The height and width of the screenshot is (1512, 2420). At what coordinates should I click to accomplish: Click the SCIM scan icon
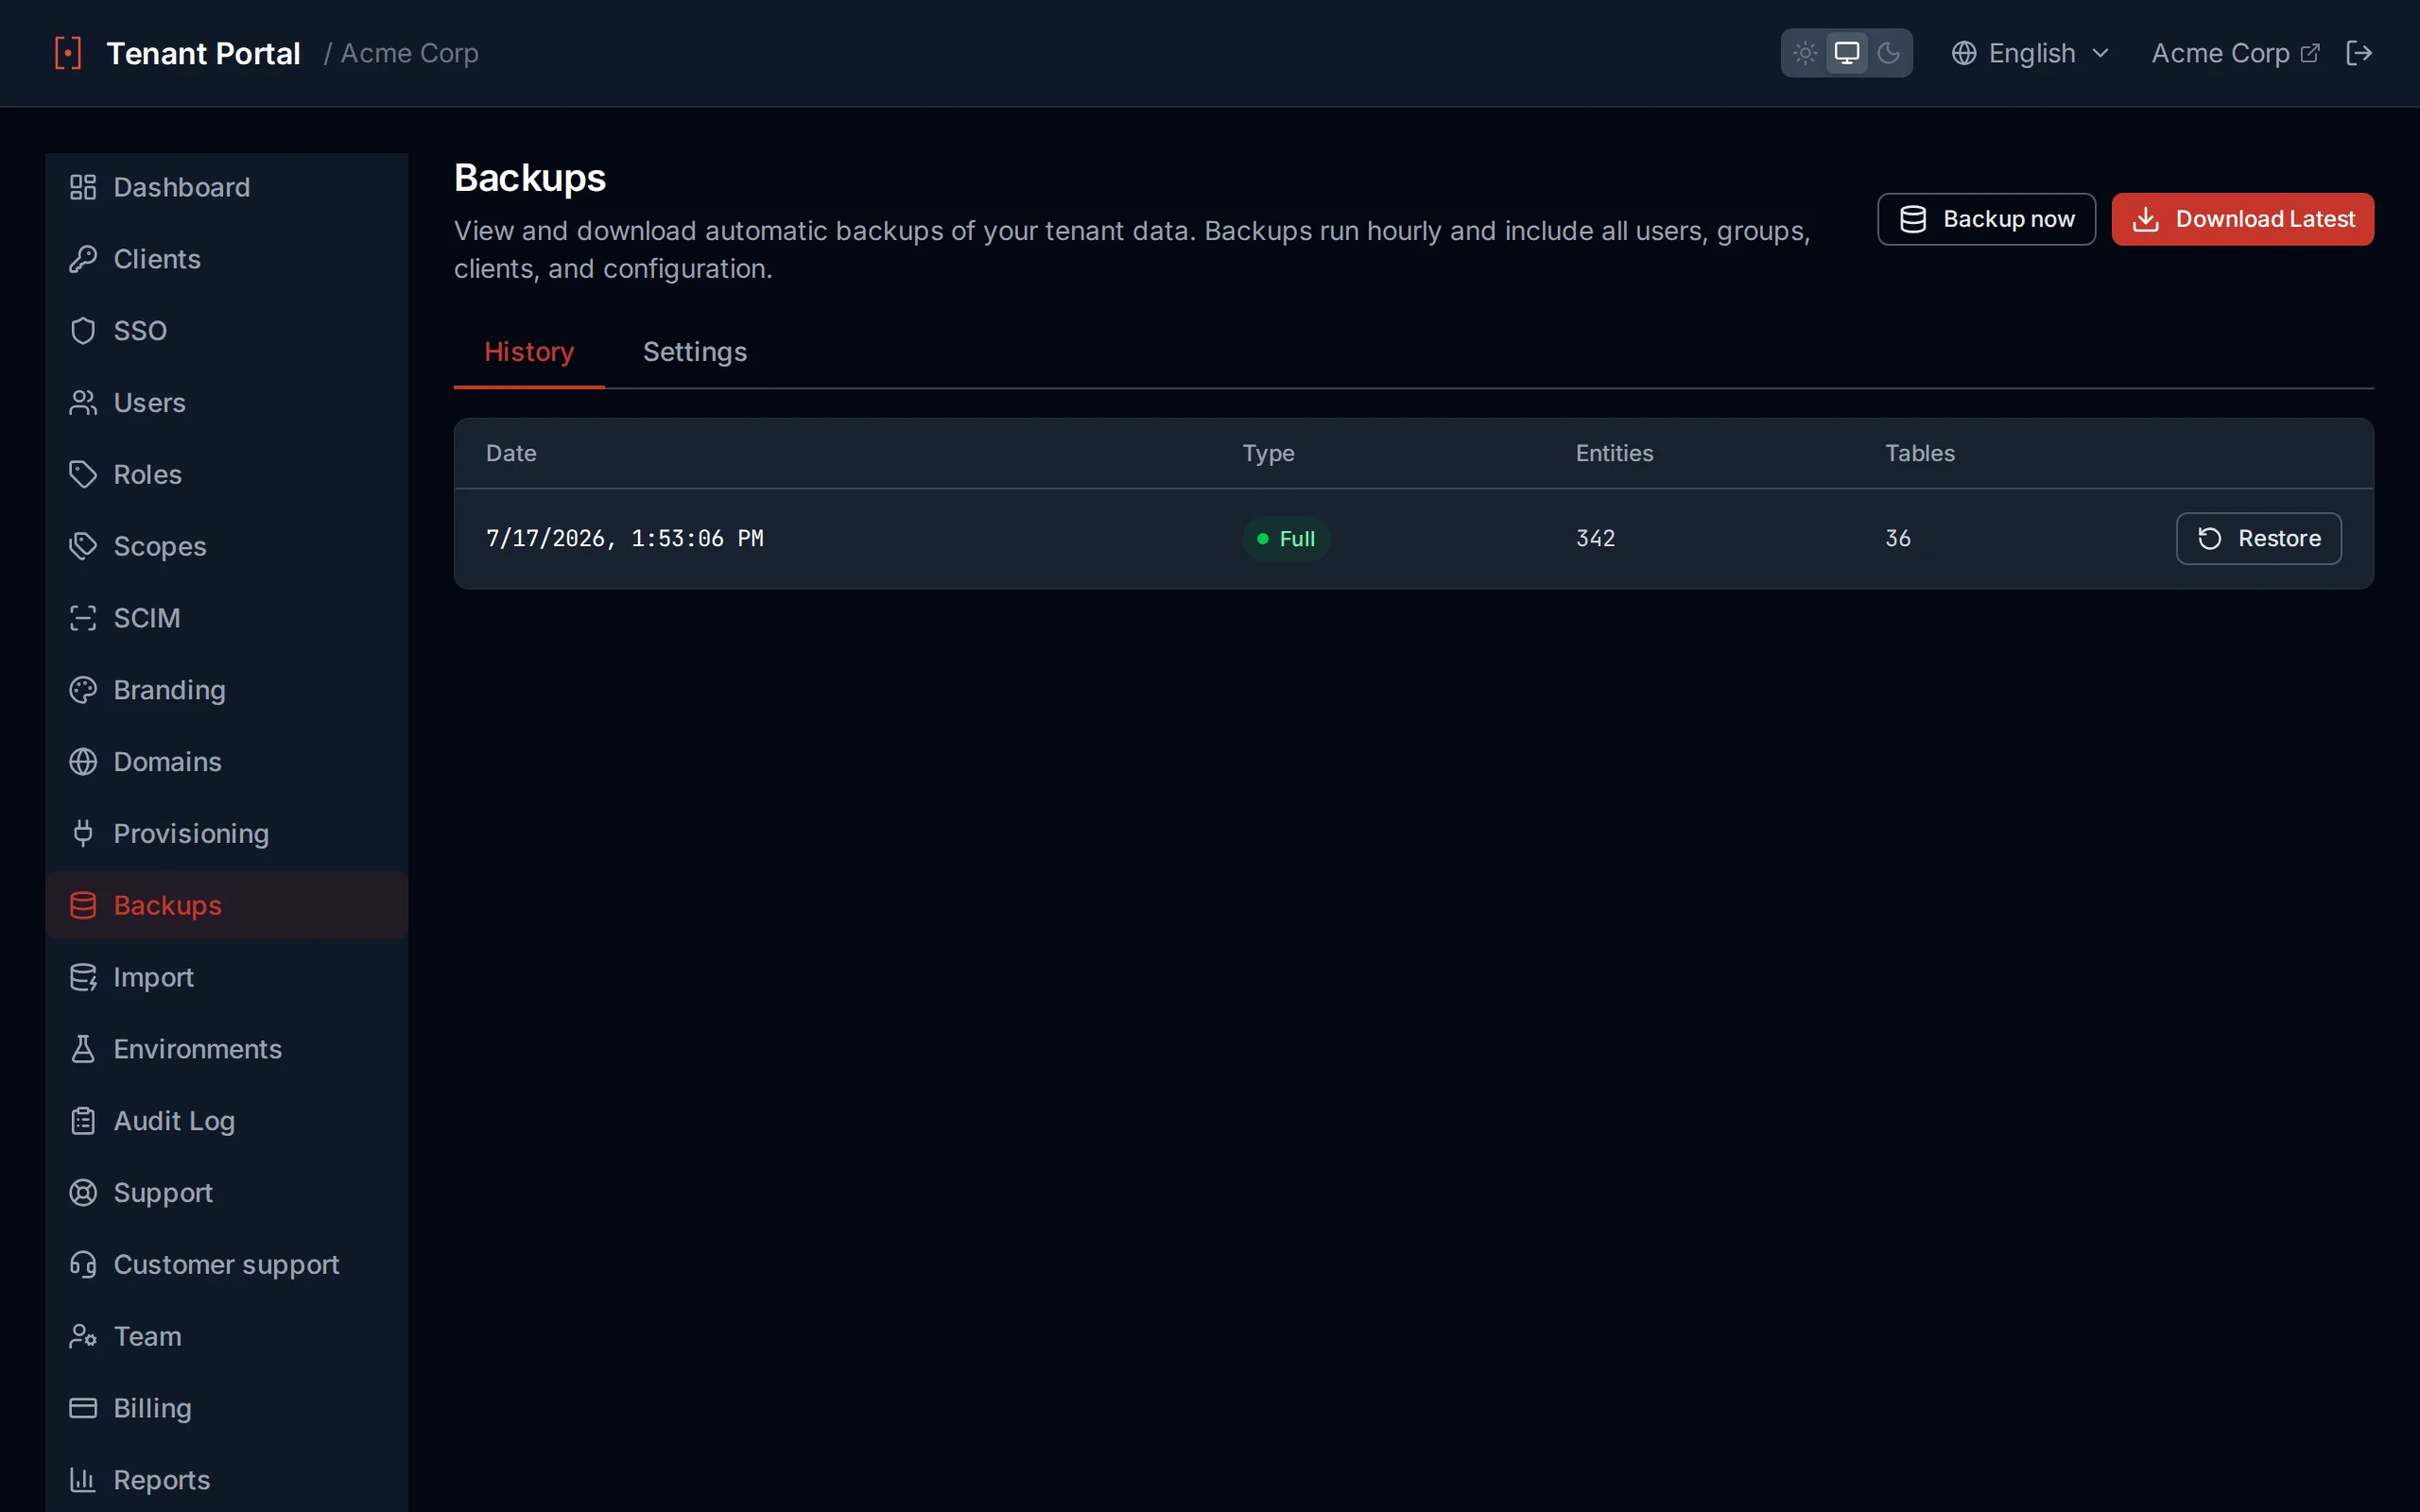(x=83, y=618)
